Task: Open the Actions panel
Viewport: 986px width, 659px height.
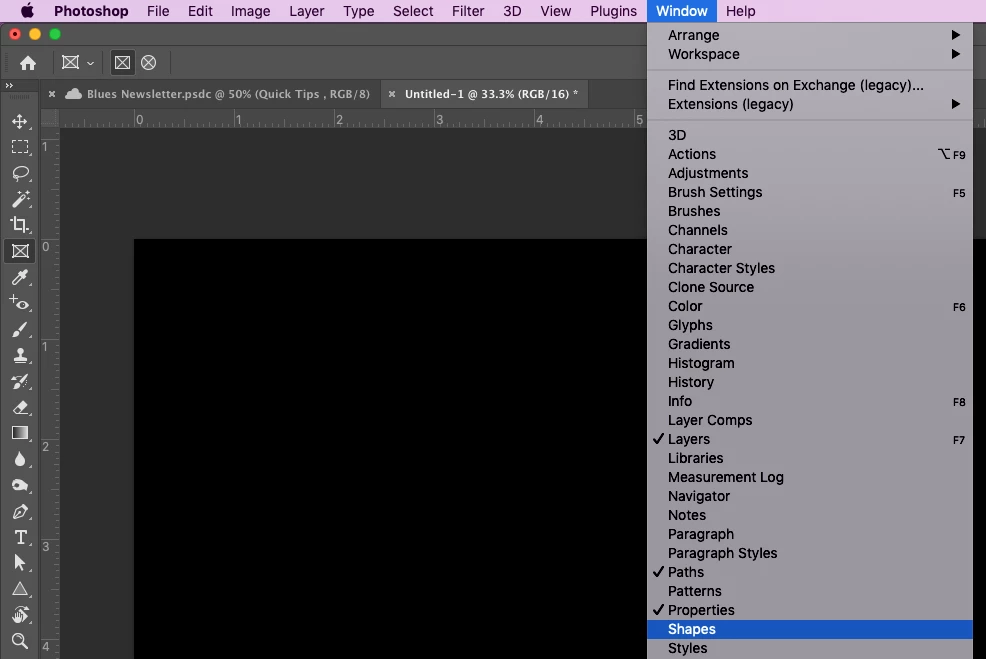Action: pos(810,155)
